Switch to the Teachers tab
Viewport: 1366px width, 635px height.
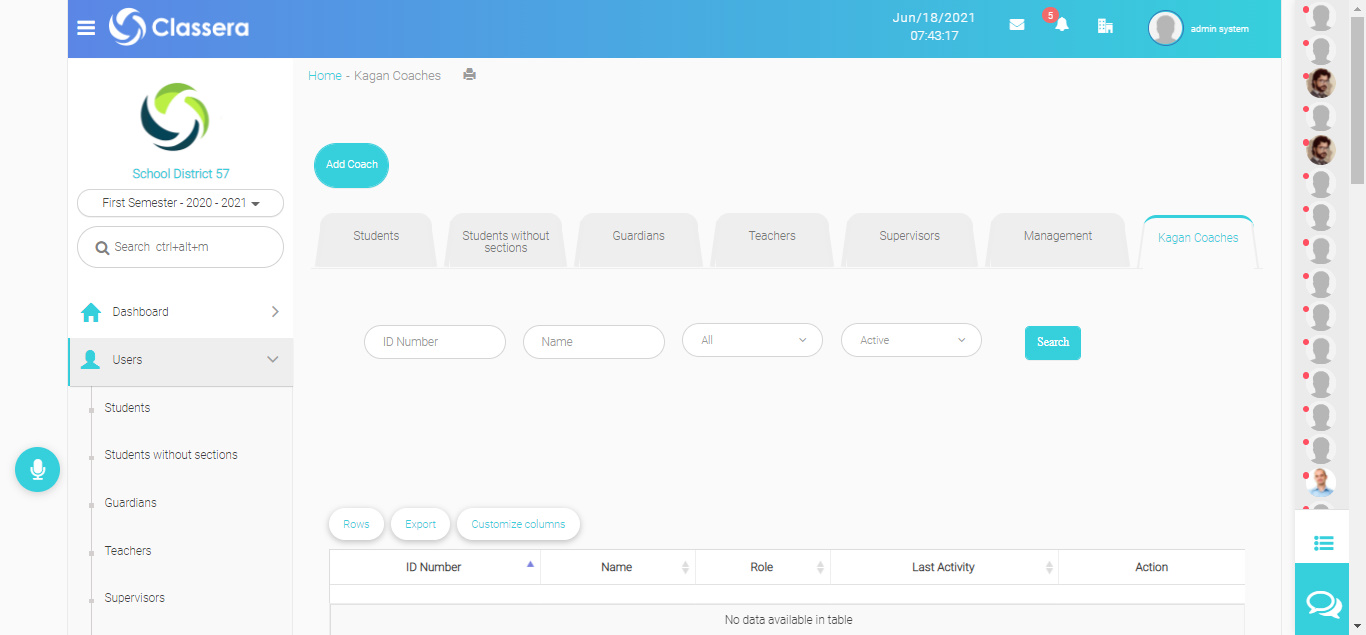click(772, 237)
